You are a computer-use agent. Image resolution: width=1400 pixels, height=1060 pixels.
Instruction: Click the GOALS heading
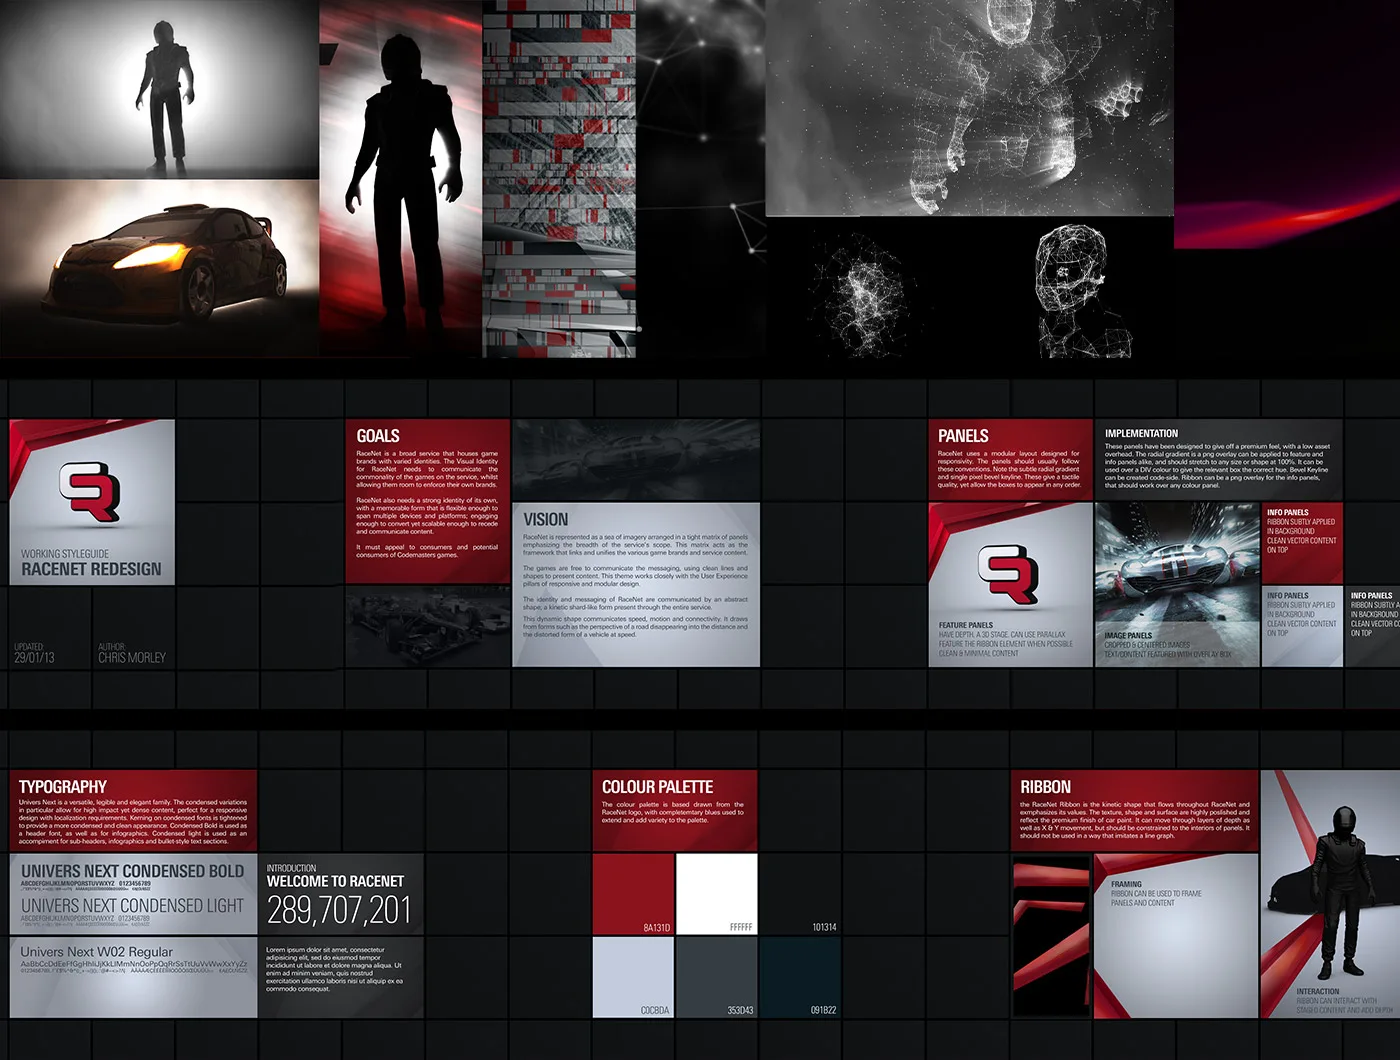pos(378,436)
